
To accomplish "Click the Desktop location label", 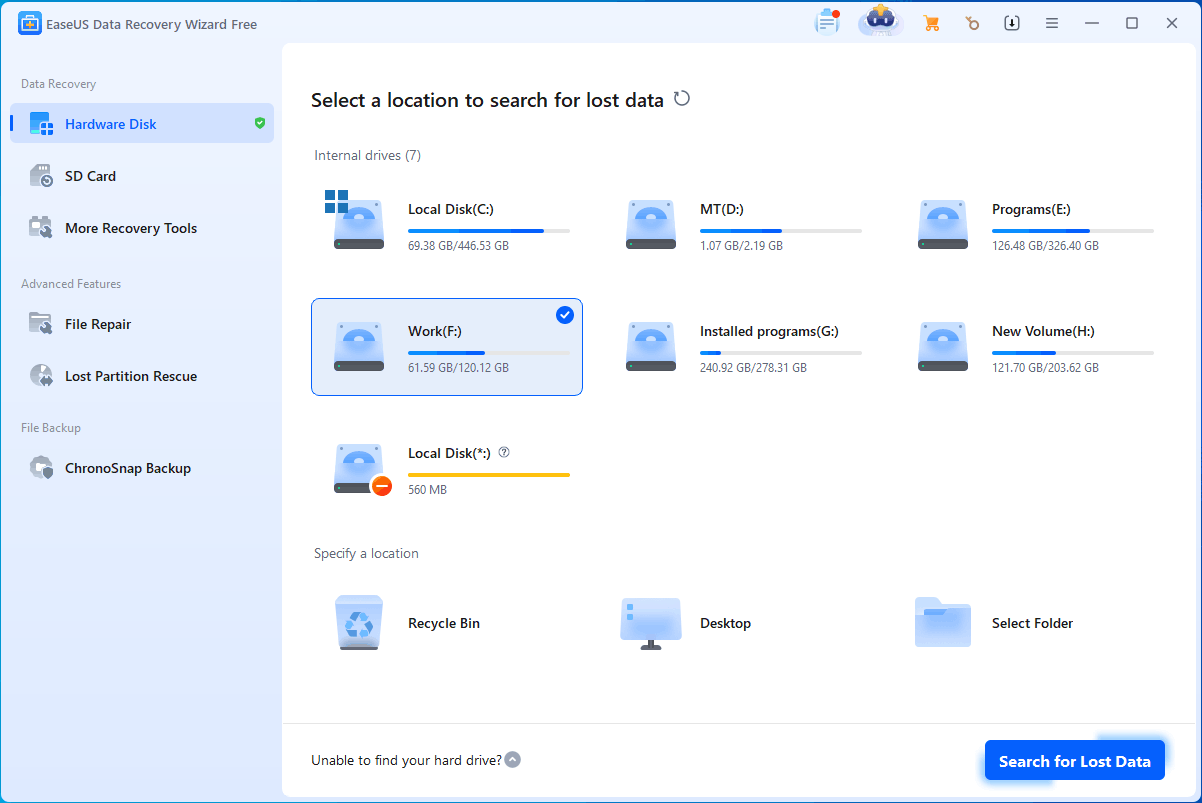I will (x=725, y=623).
